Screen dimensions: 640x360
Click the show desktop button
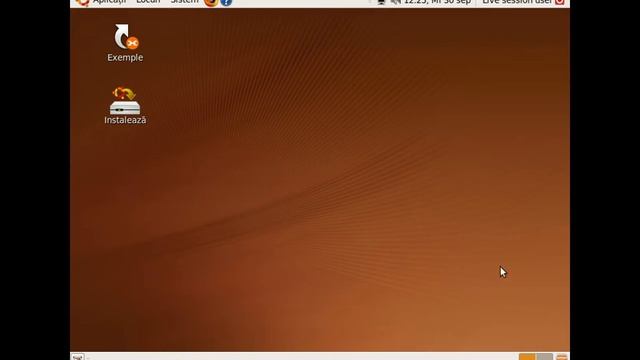click(78, 357)
